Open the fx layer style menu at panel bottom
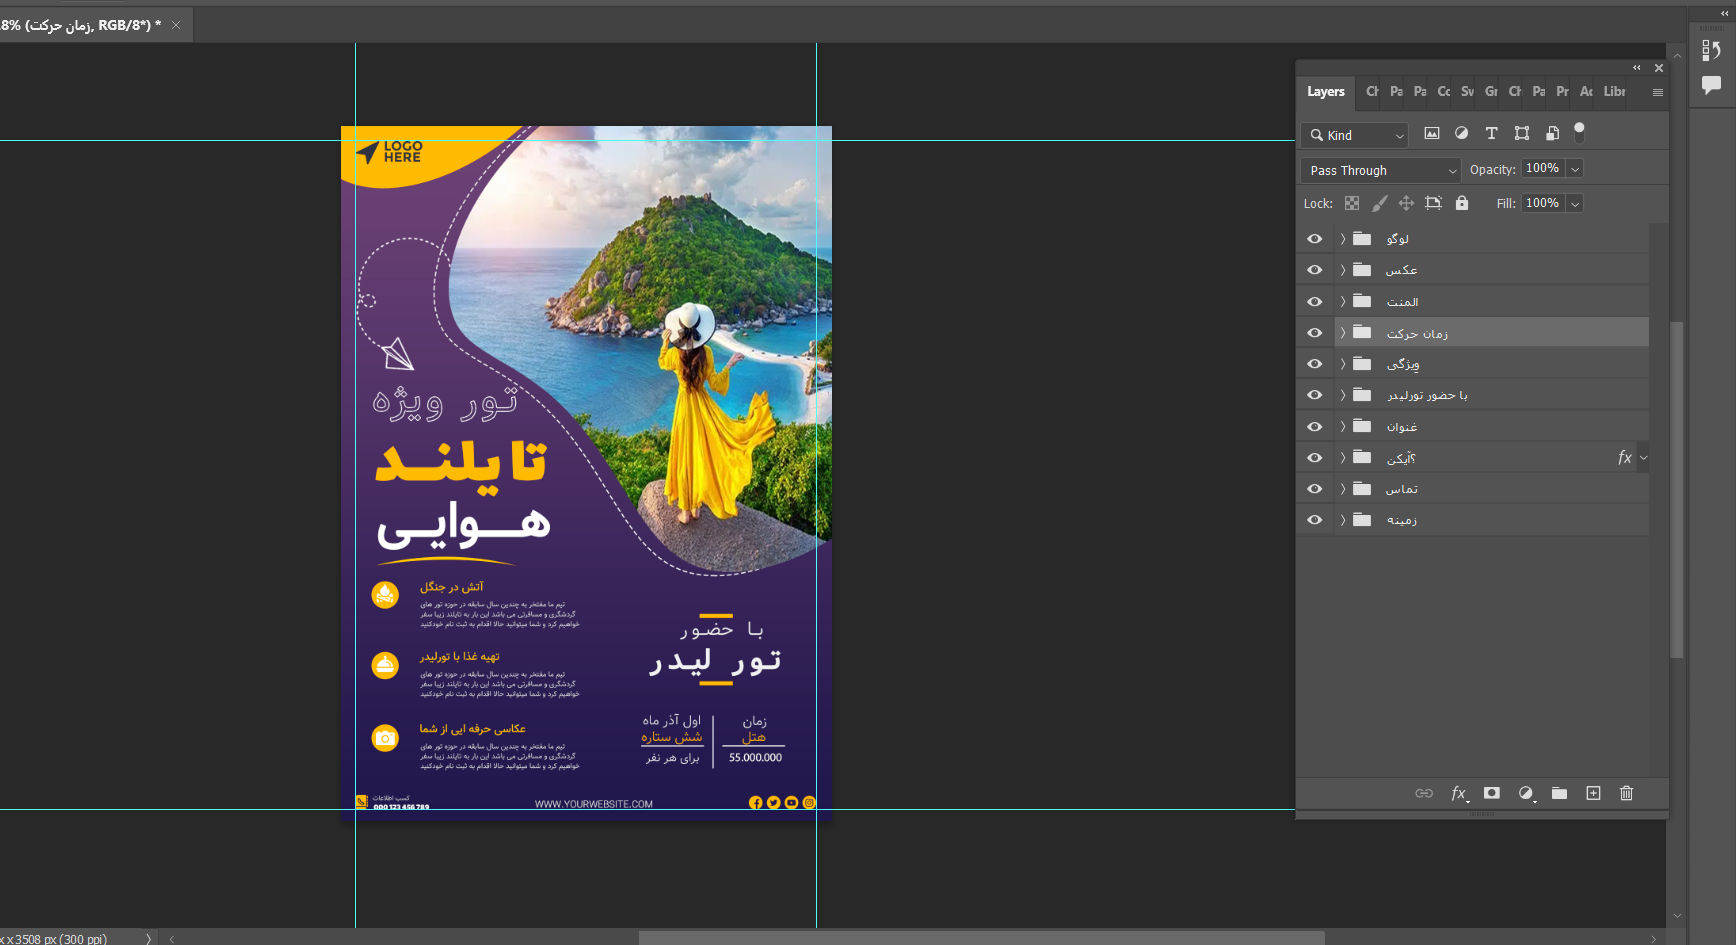 tap(1458, 793)
